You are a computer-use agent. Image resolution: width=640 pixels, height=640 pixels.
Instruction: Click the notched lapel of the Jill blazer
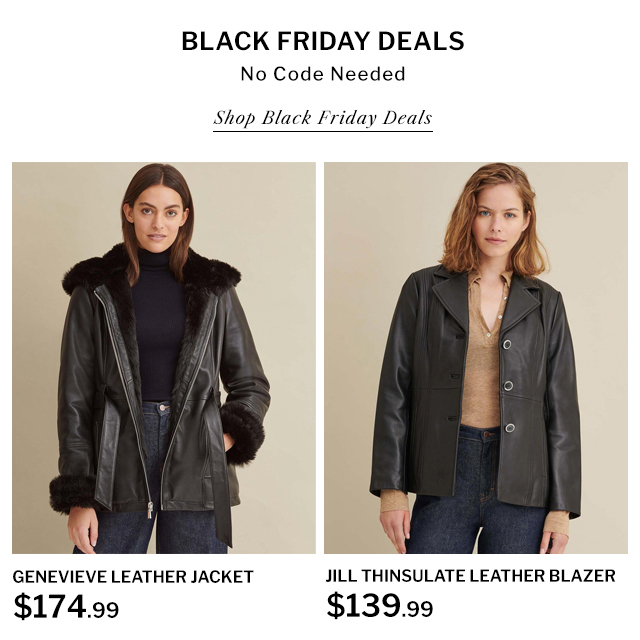point(451,297)
